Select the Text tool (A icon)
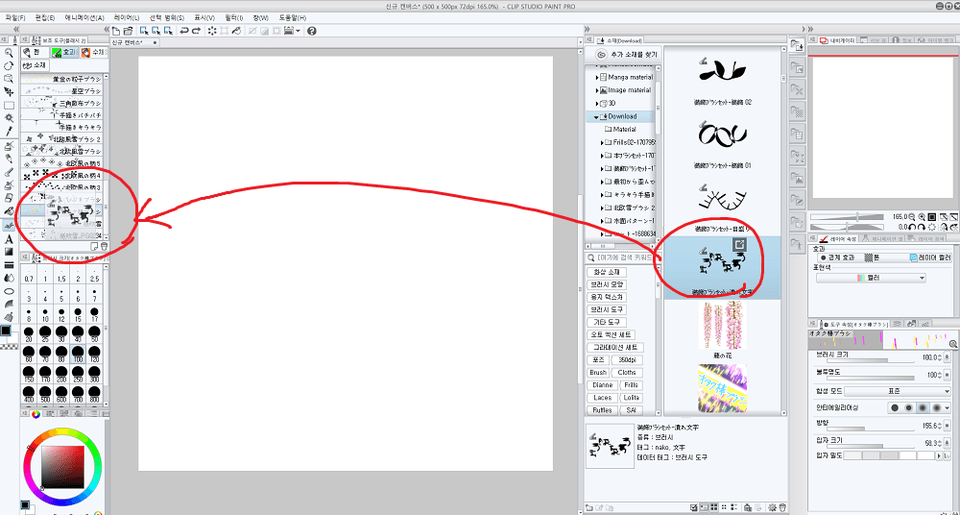The width and height of the screenshot is (960, 515). pyautogui.click(x=9, y=239)
